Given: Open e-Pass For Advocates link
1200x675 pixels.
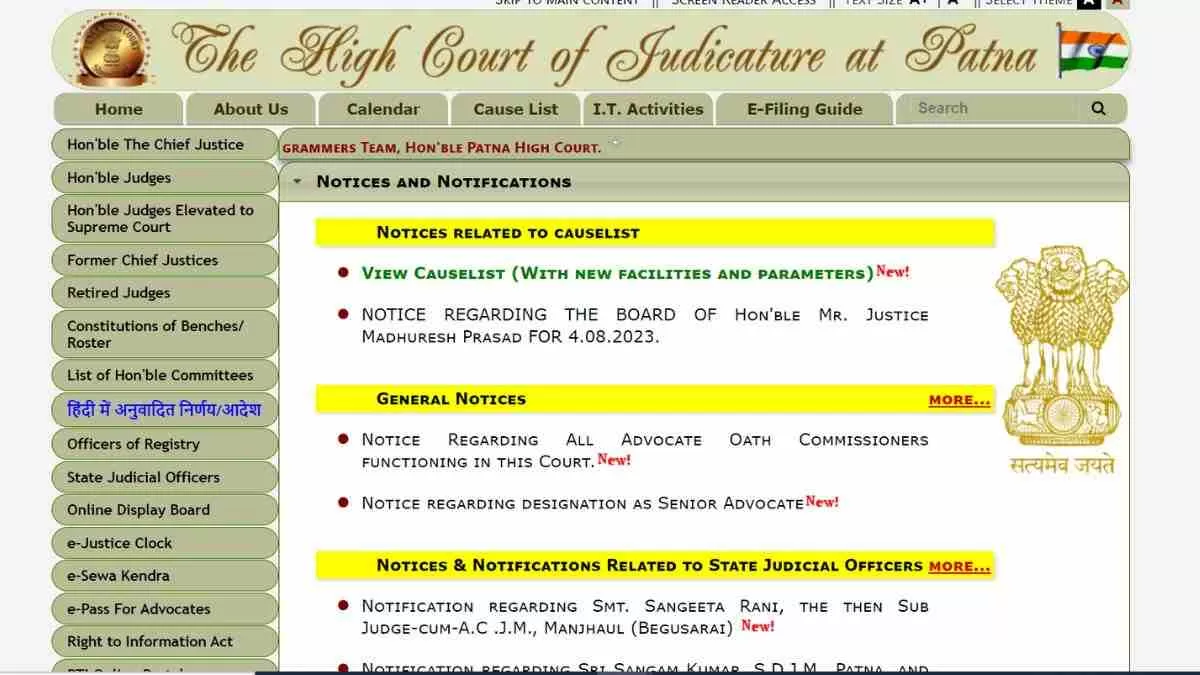Looking at the screenshot, I should coord(165,609).
